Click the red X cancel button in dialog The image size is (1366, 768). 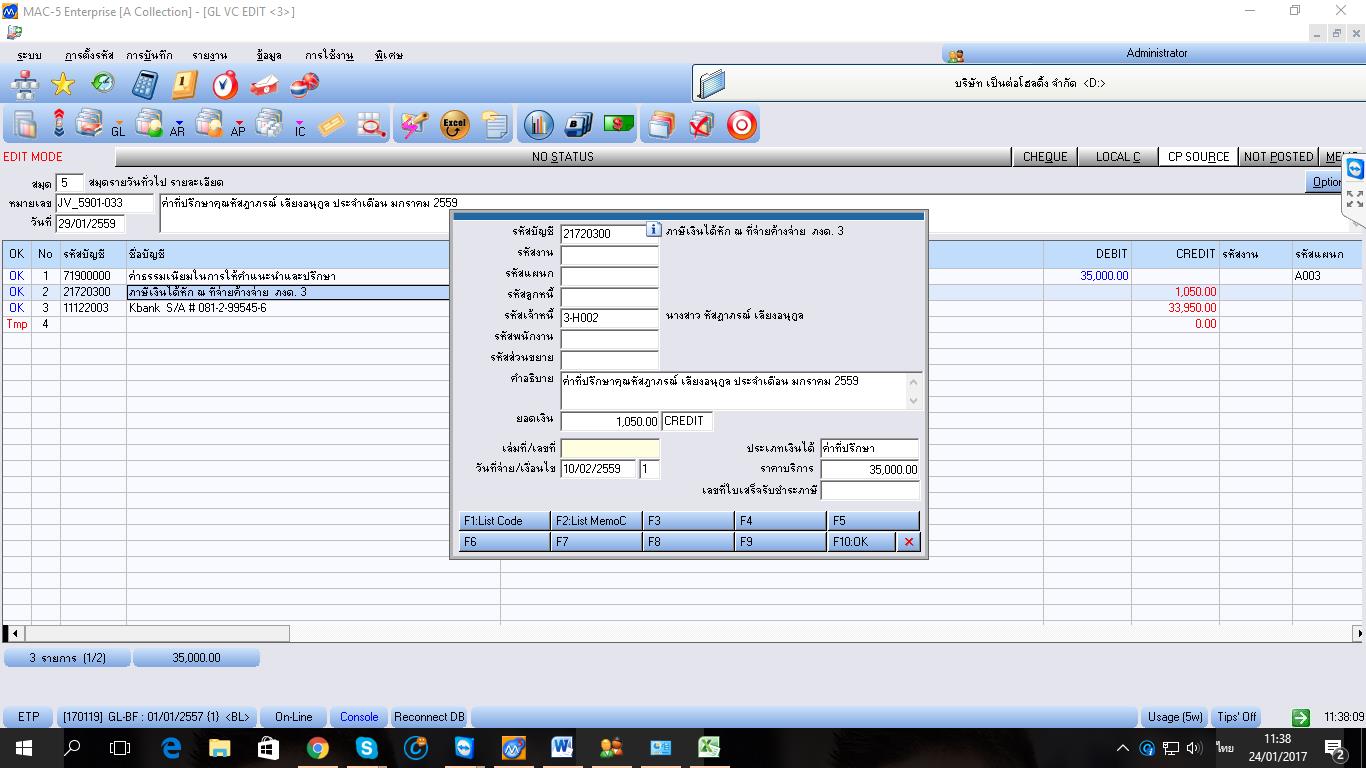[908, 542]
